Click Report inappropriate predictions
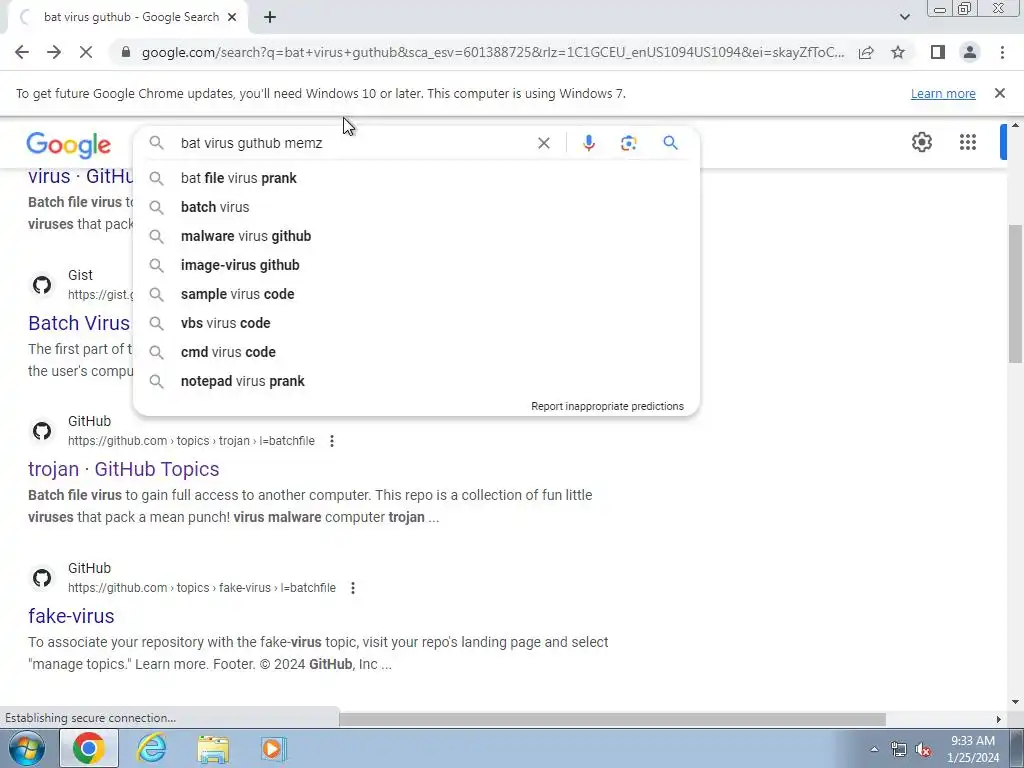This screenshot has width=1024, height=768. 607,406
